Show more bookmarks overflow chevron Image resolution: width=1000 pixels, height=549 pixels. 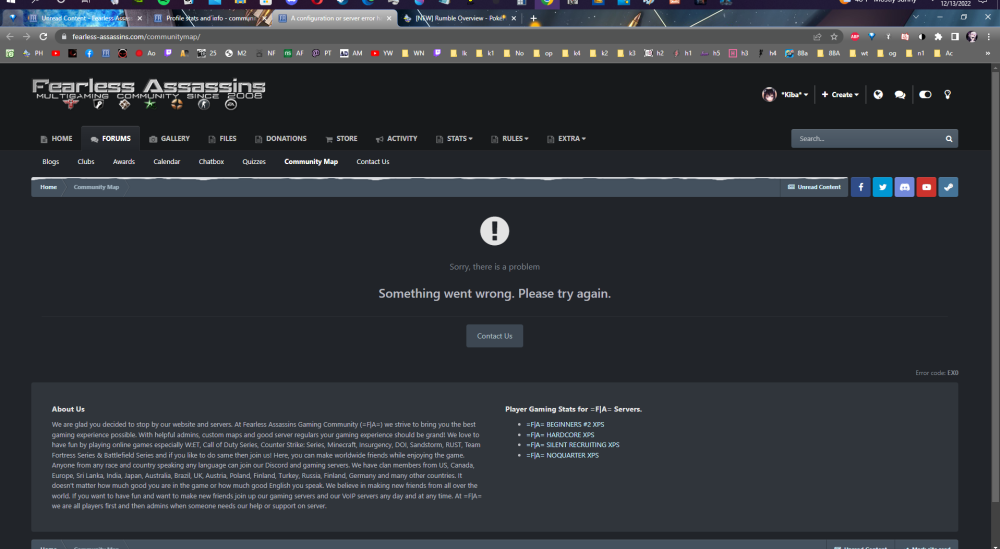(x=988, y=54)
